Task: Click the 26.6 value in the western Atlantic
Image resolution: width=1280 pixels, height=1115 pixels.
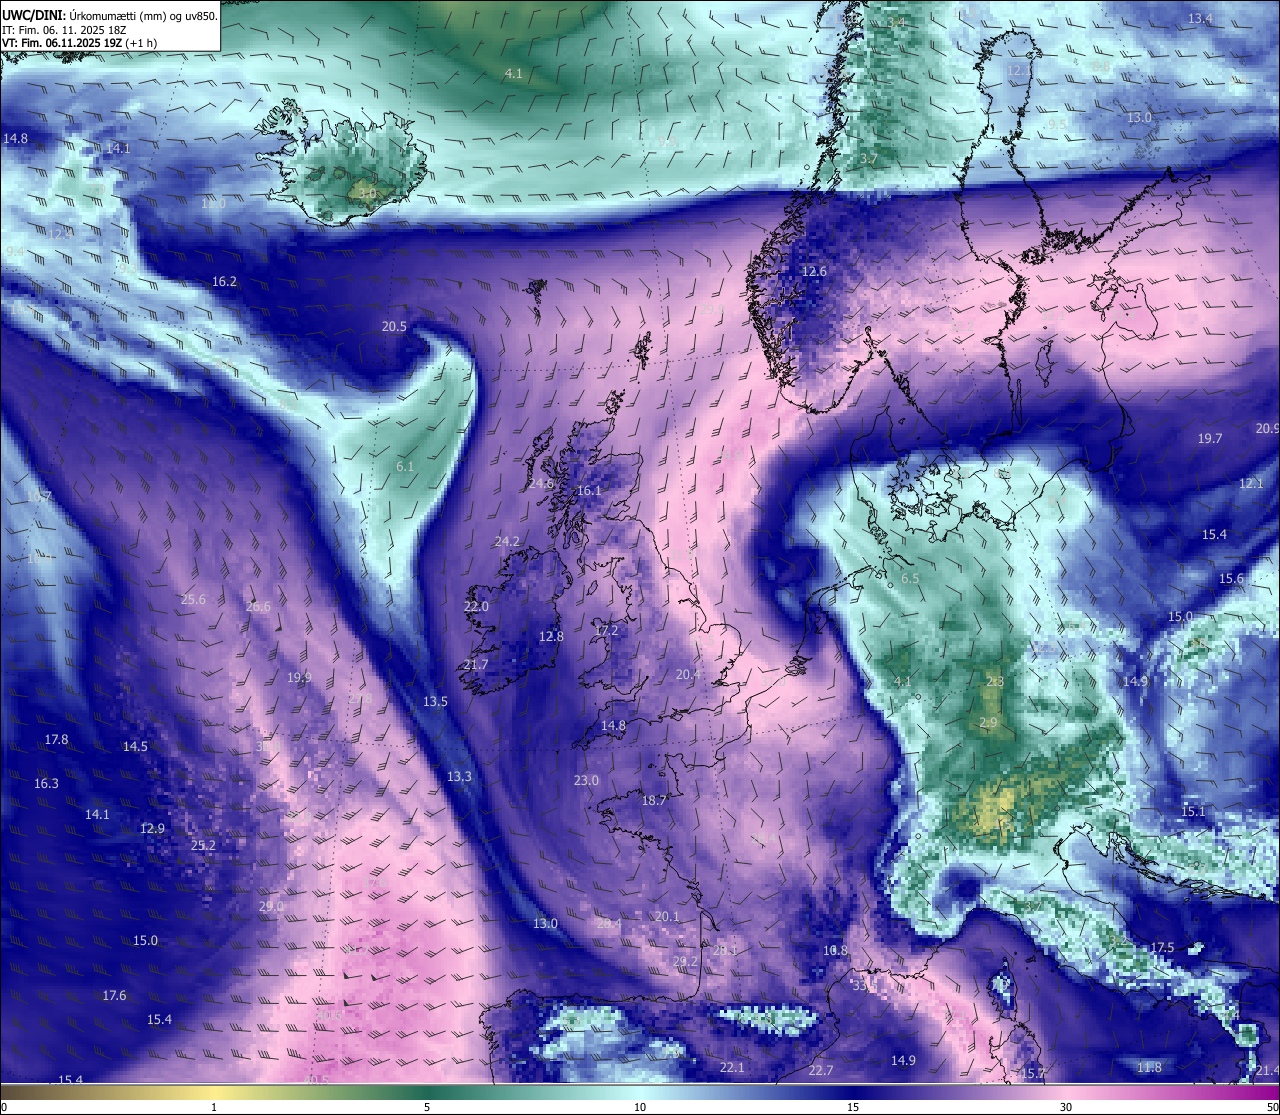Action: pyautogui.click(x=258, y=607)
